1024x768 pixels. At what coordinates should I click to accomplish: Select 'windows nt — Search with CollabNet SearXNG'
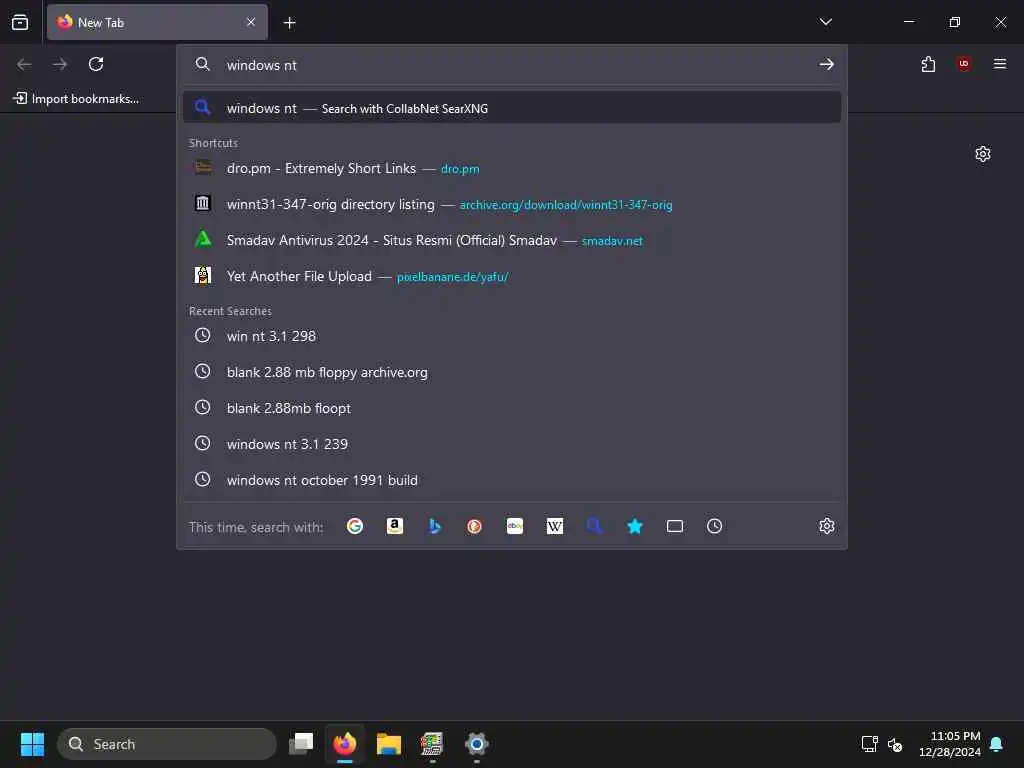click(512, 108)
